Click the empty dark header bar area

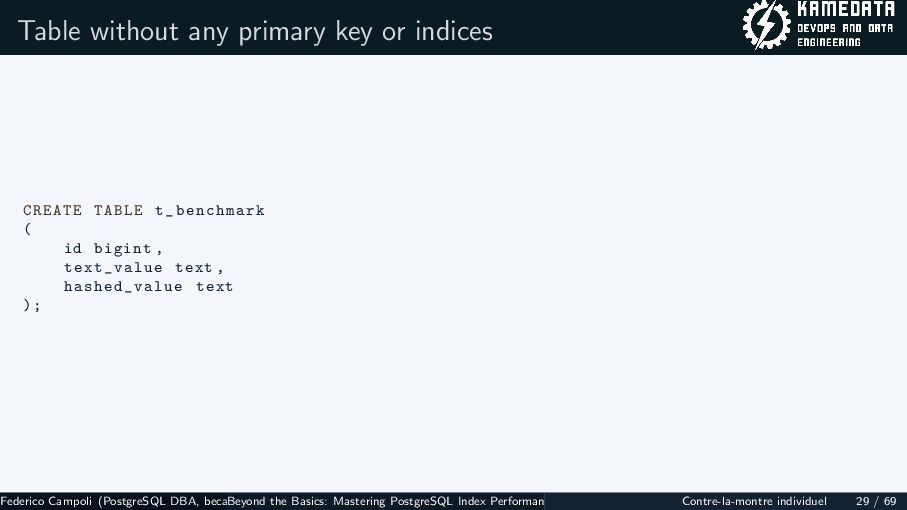pos(620,27)
